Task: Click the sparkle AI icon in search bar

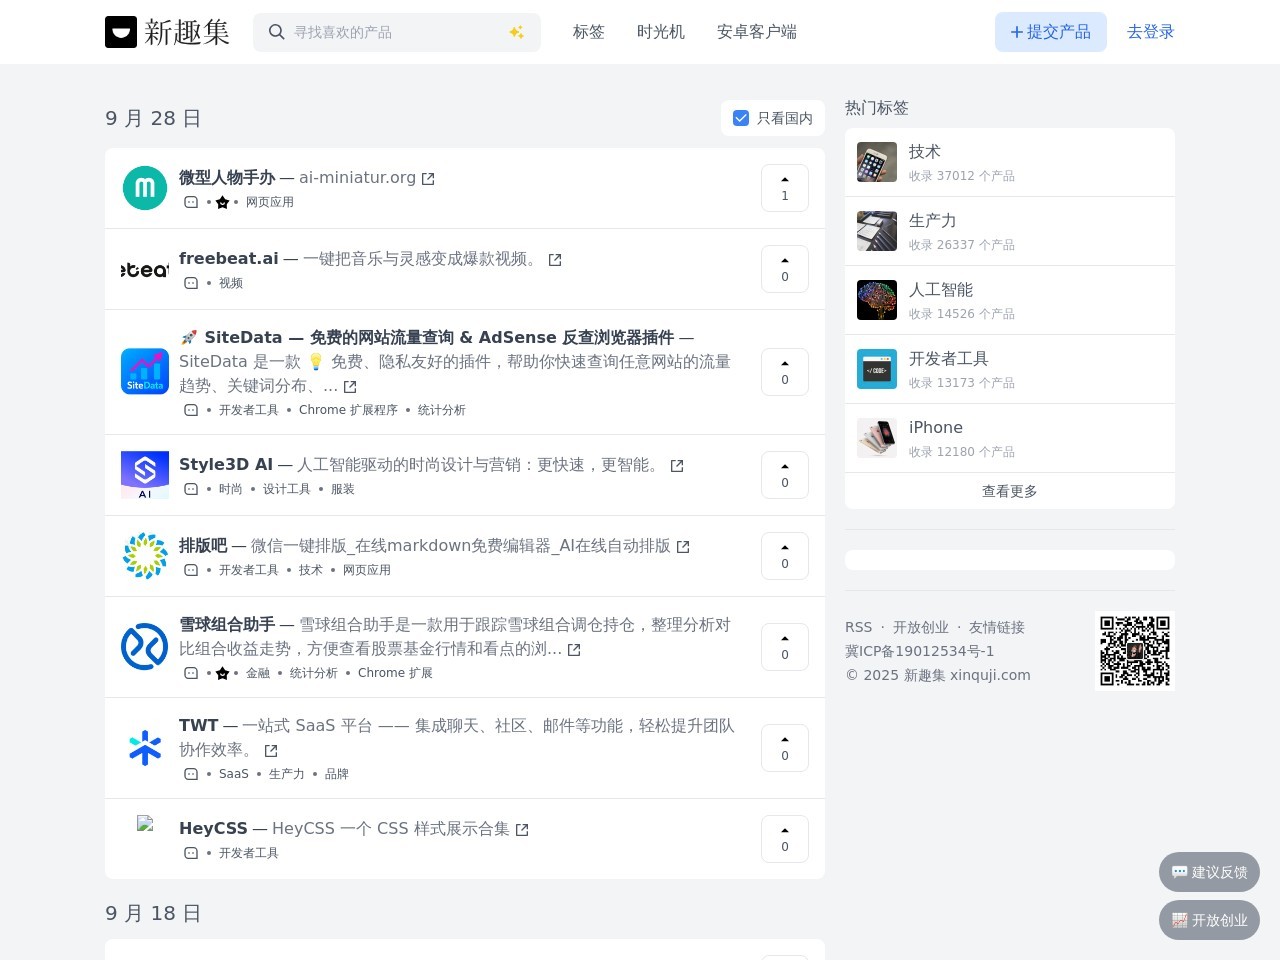Action: (x=516, y=32)
